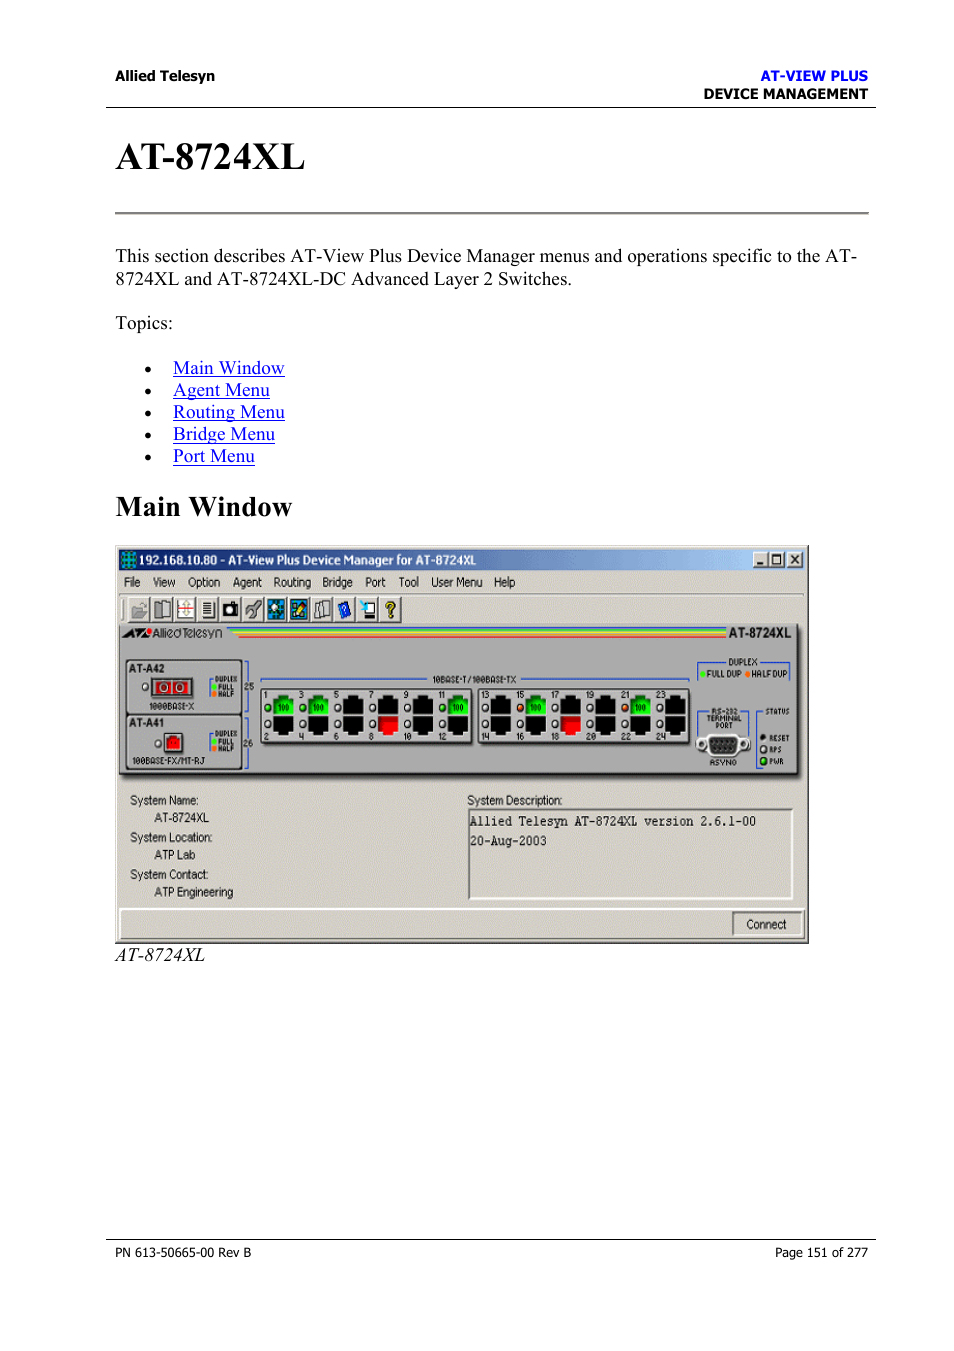Viewport: 954px width, 1351px height.
Task: Click the AT-8724XL System Name value
Action: click(181, 818)
